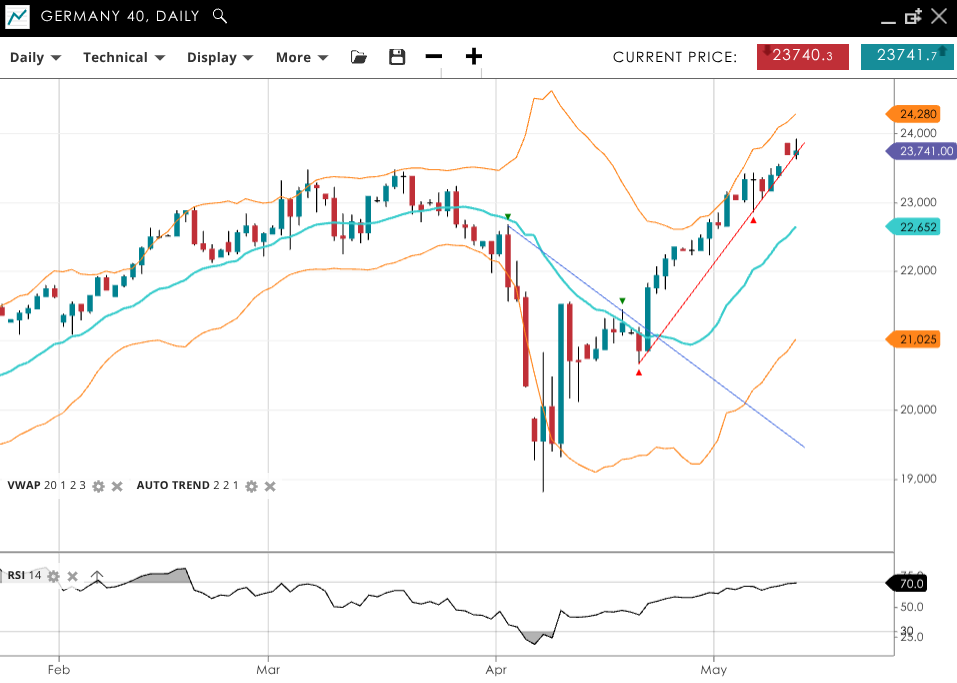Open RSI indicator settings gear

[54, 576]
